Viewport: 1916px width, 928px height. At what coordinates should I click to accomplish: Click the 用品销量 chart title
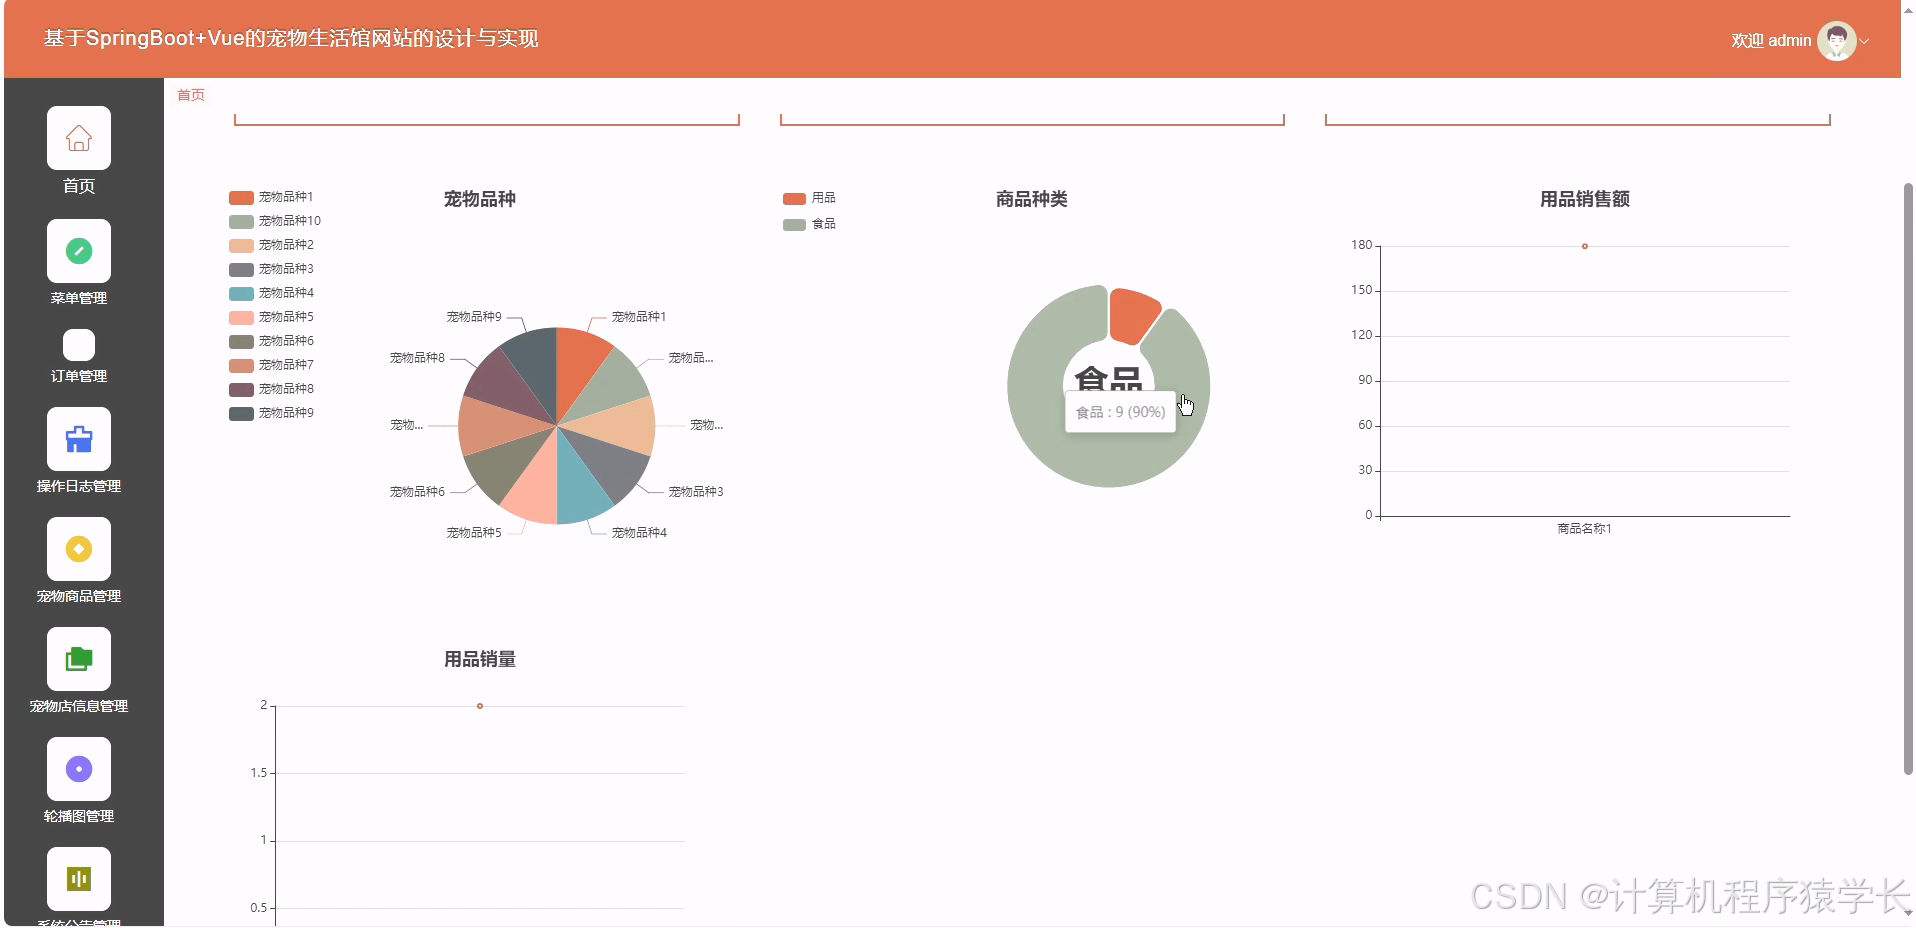pos(480,659)
